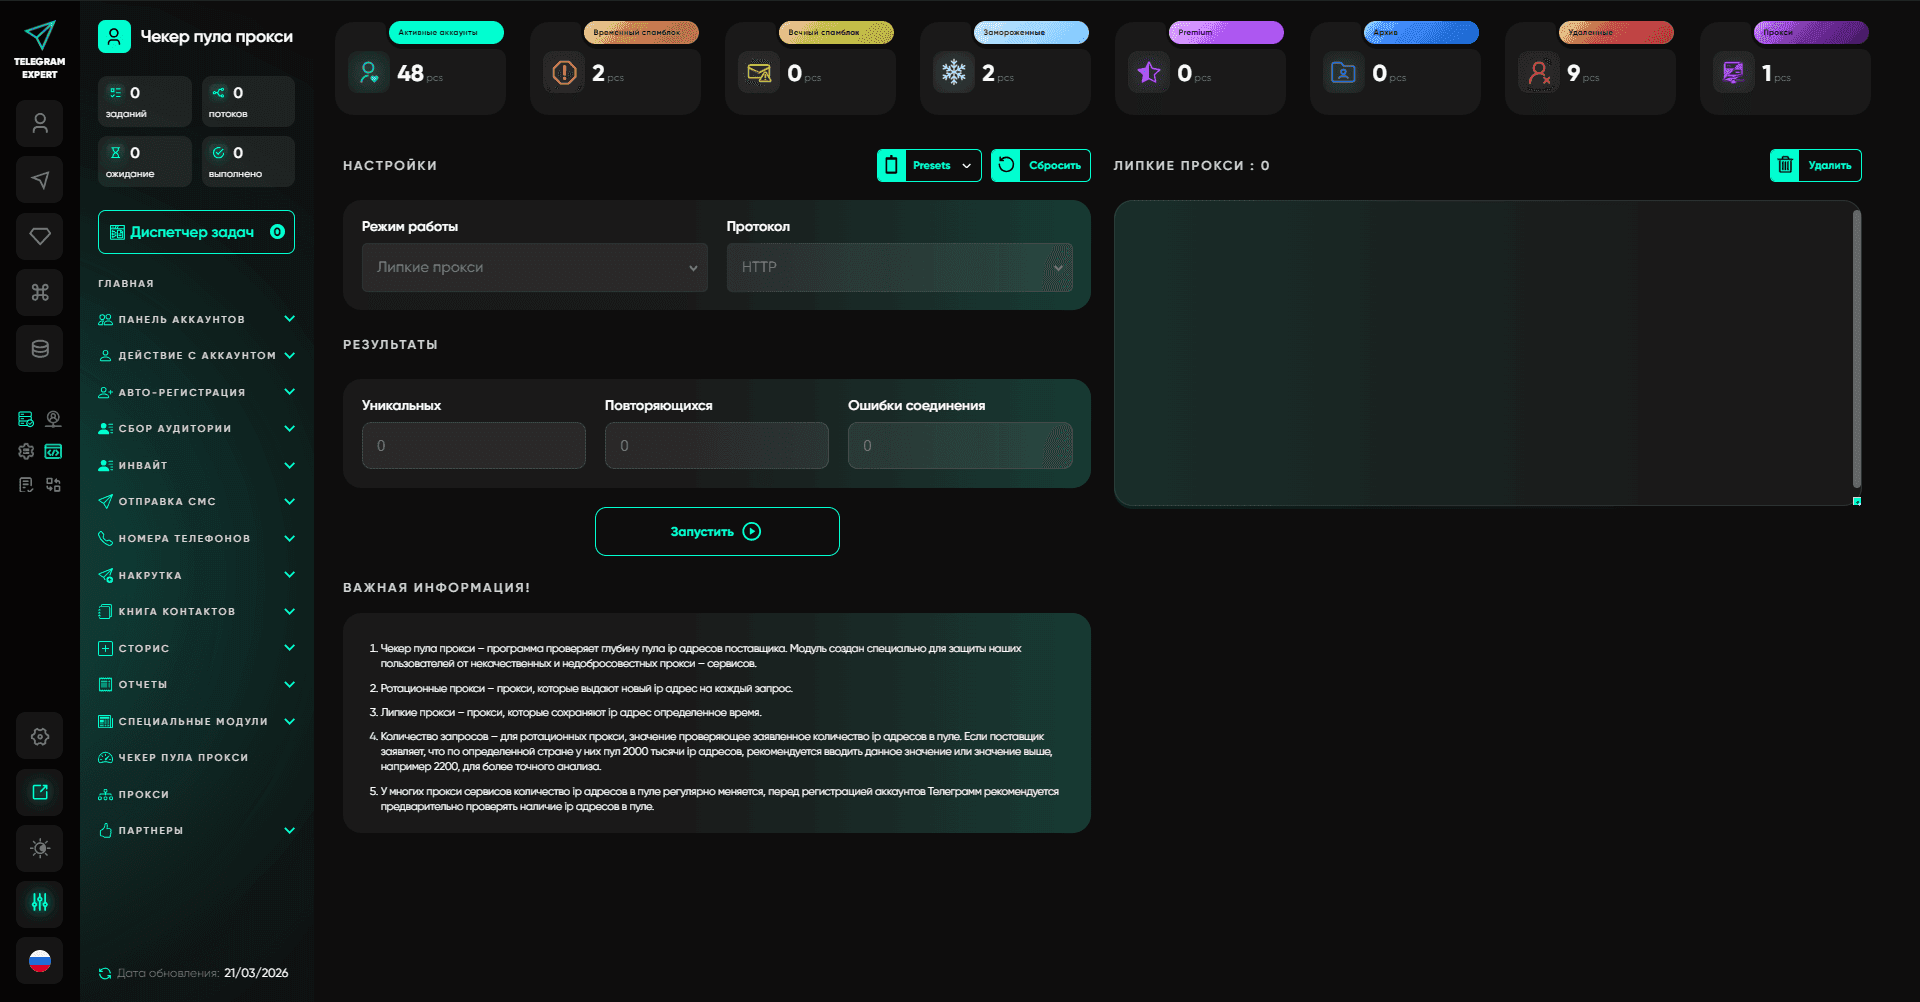Click the paper plane icon in left rail
Image resolution: width=1920 pixels, height=1002 pixels.
pyautogui.click(x=40, y=180)
